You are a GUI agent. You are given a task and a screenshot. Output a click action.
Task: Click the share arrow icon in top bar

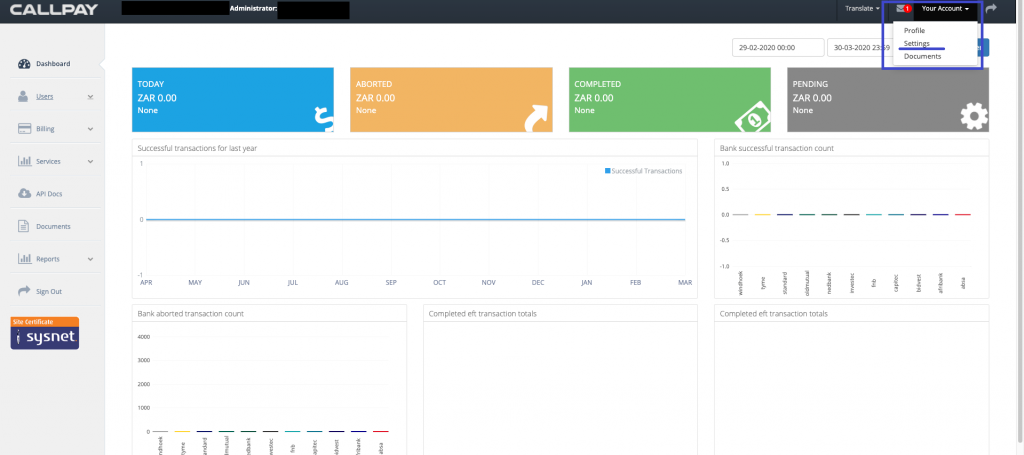tap(991, 8)
